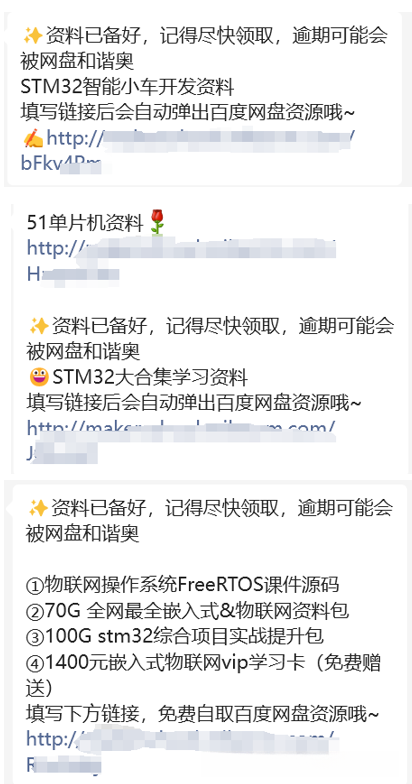412x784 pixels.
Task: Click the circled number ④ before 1400元
Action: (x=35, y=664)
